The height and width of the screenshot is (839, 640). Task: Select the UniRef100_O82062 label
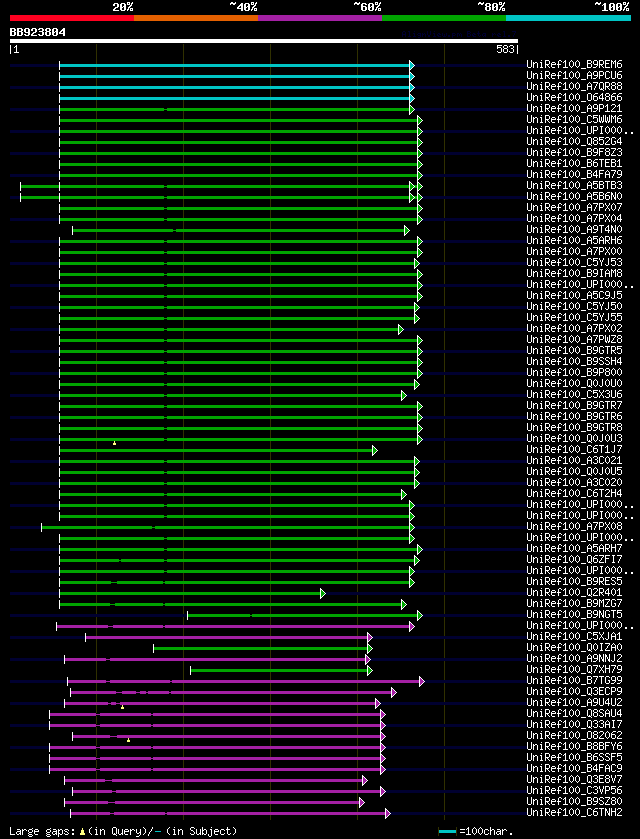tap(574, 735)
